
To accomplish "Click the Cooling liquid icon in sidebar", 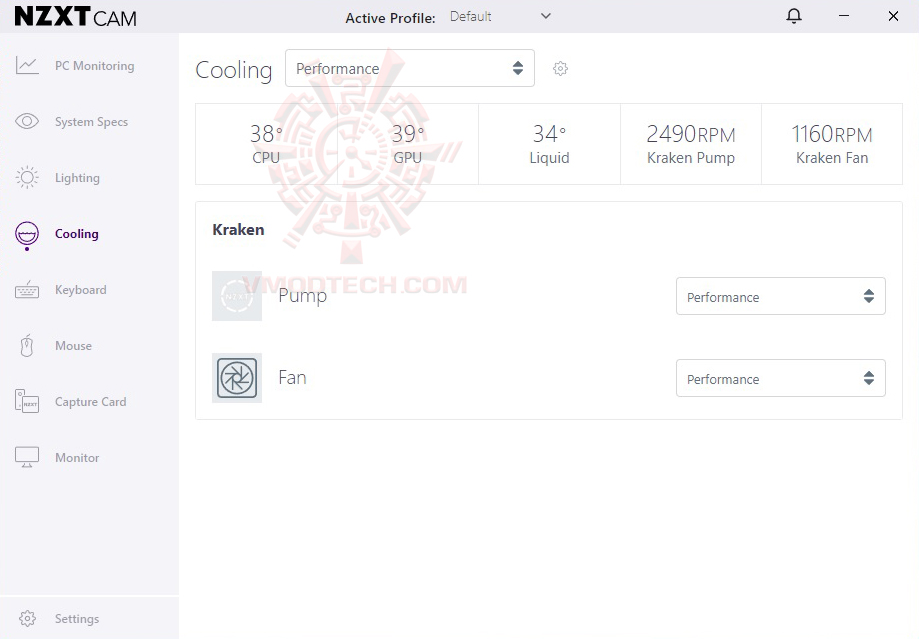I will (27, 235).
